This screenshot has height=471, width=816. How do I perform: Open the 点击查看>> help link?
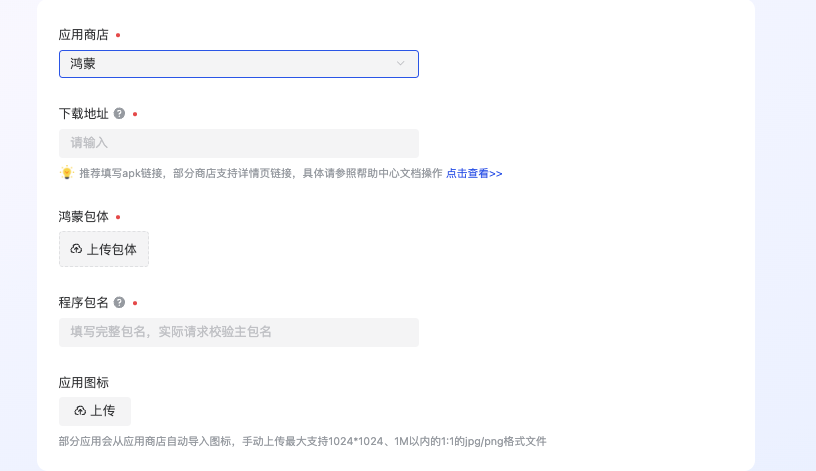pos(474,173)
